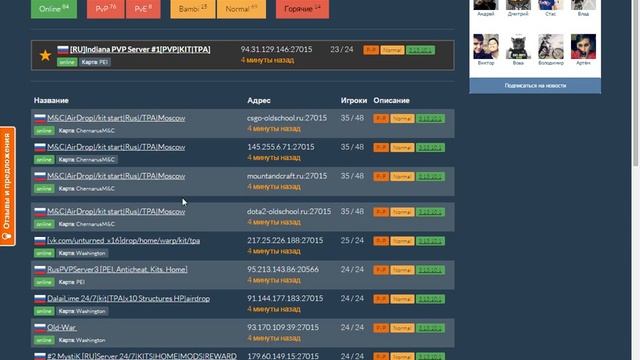
Task: Open the RusPVPServer3 [PEI, Anticheat, Kits, Home] link
Action: tap(117, 269)
